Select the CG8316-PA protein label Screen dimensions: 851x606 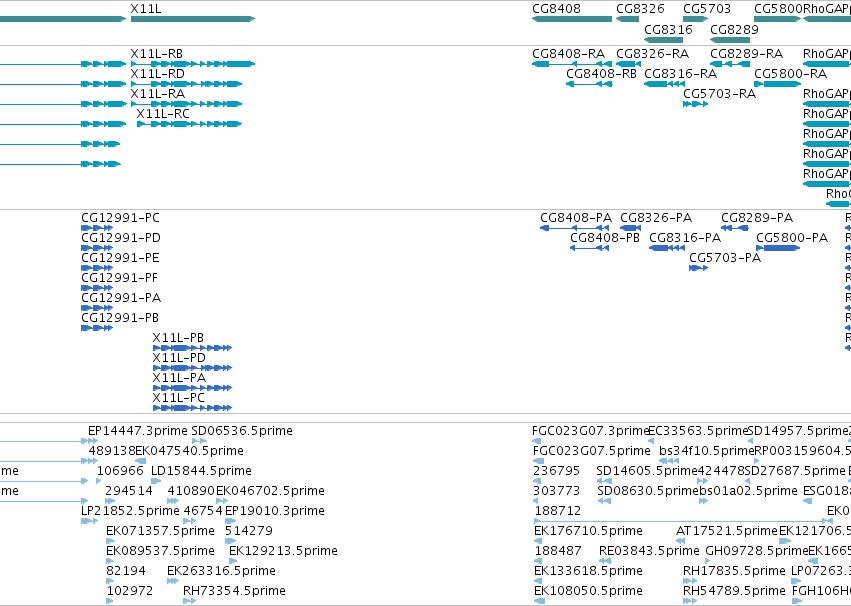(x=685, y=238)
